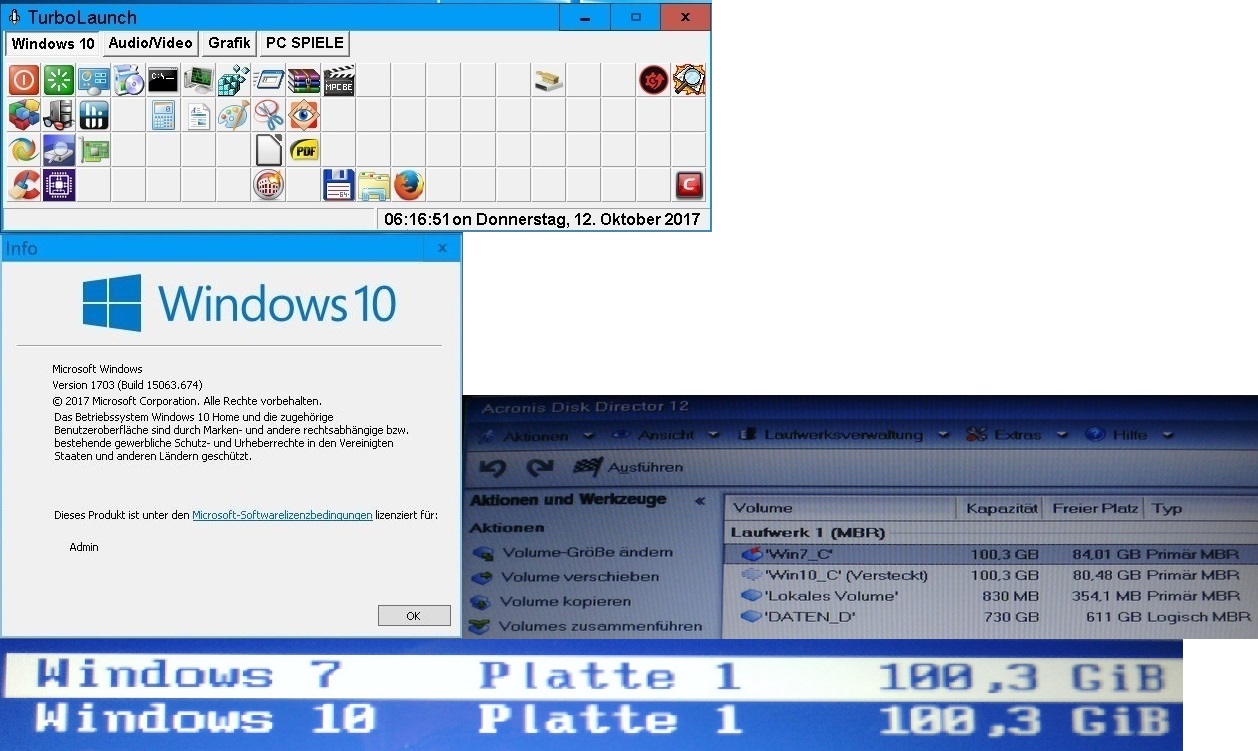Launch the red power button icon in TurboLaunch
1258x751 pixels.
click(x=24, y=80)
